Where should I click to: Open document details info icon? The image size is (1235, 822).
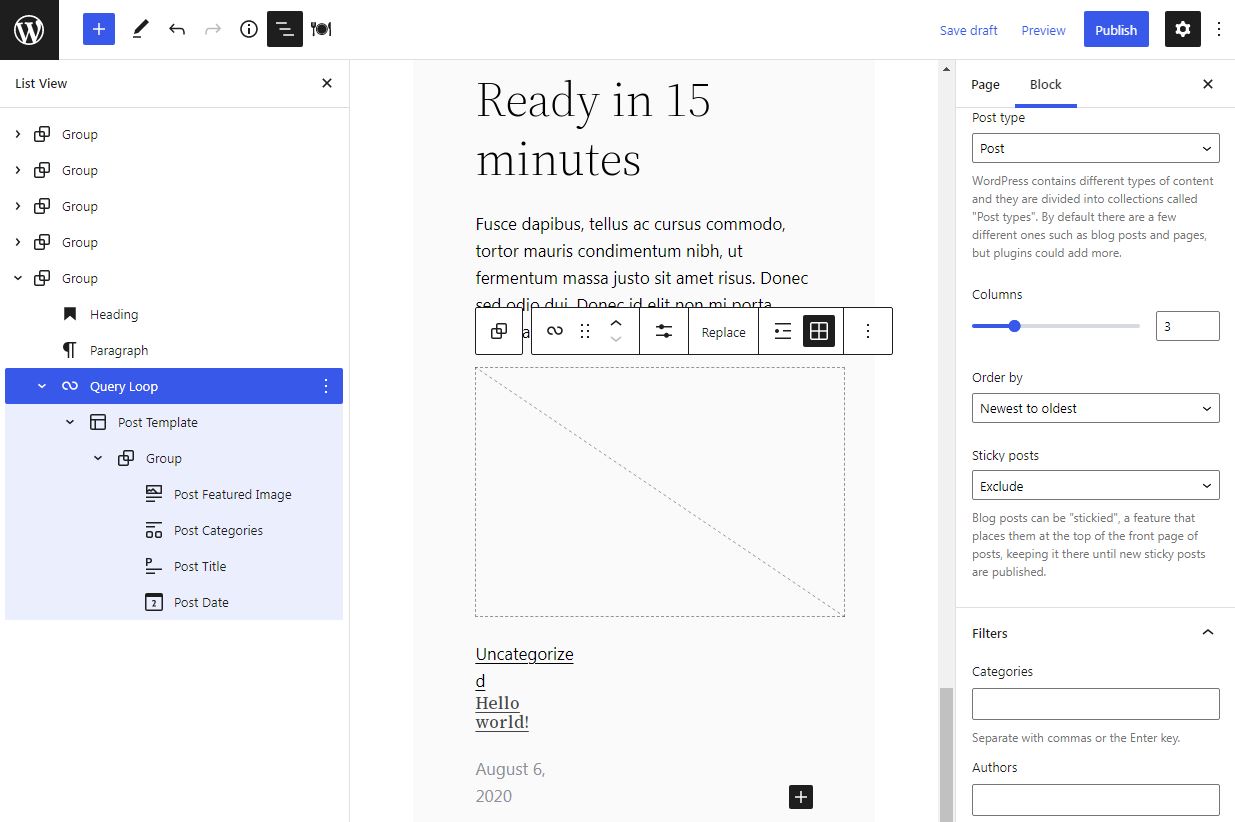[249, 30]
